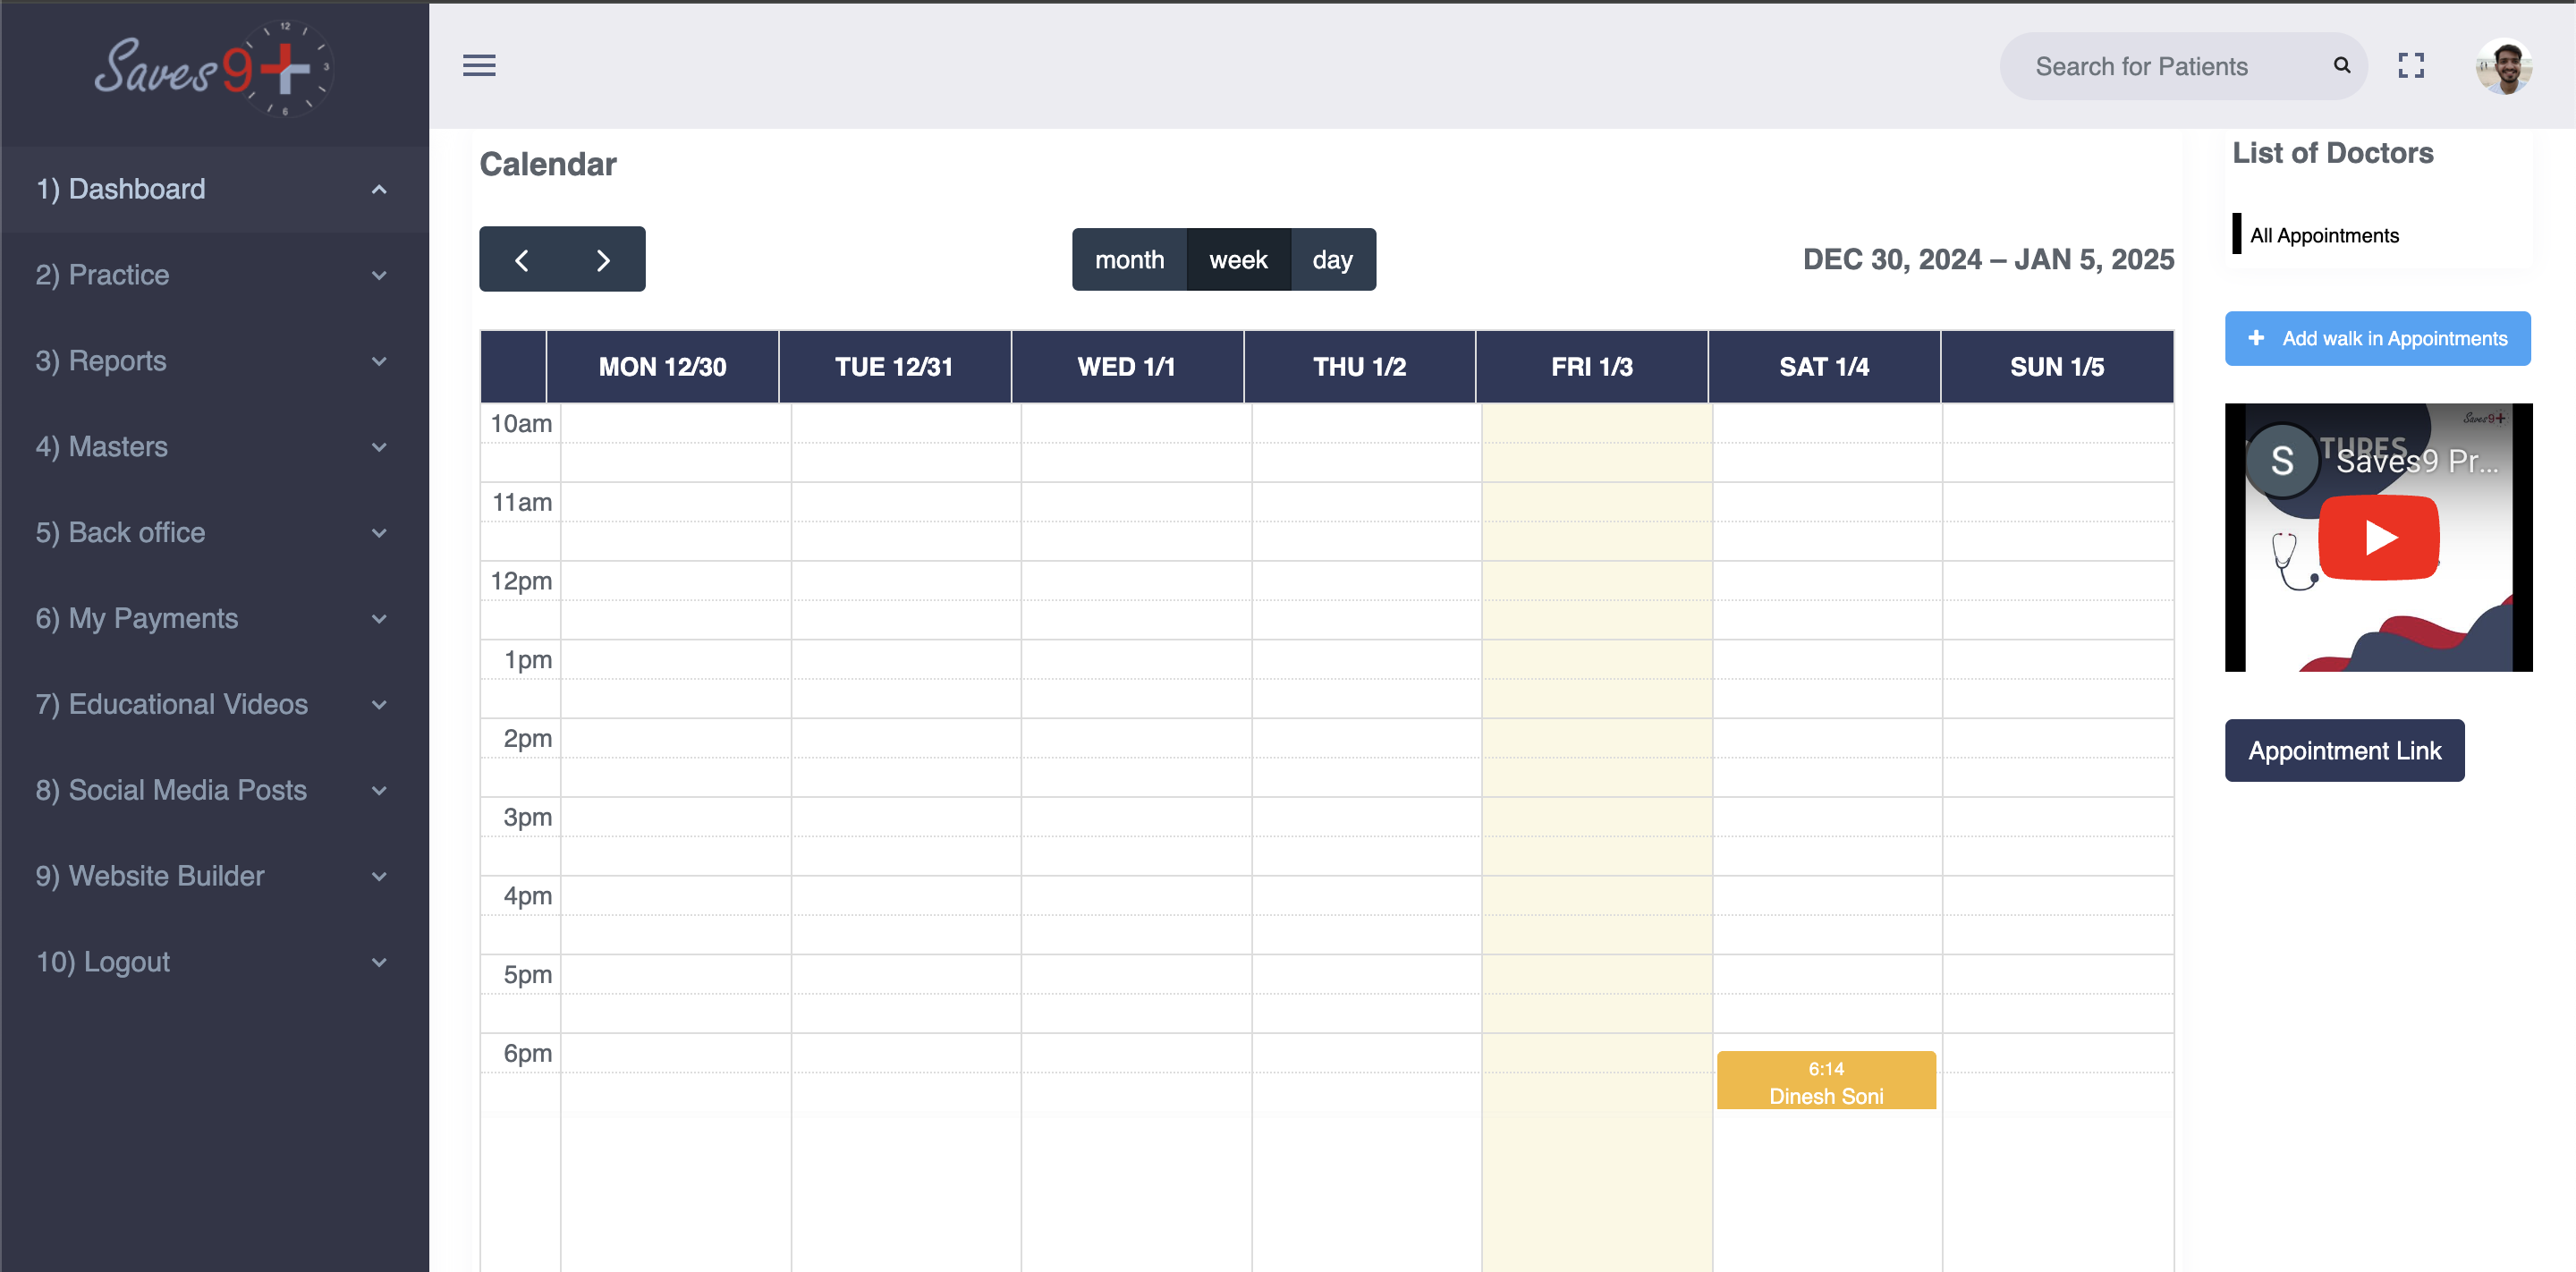Open the user profile avatar
Image resolution: width=2576 pixels, height=1272 pixels.
pyautogui.click(x=2503, y=67)
